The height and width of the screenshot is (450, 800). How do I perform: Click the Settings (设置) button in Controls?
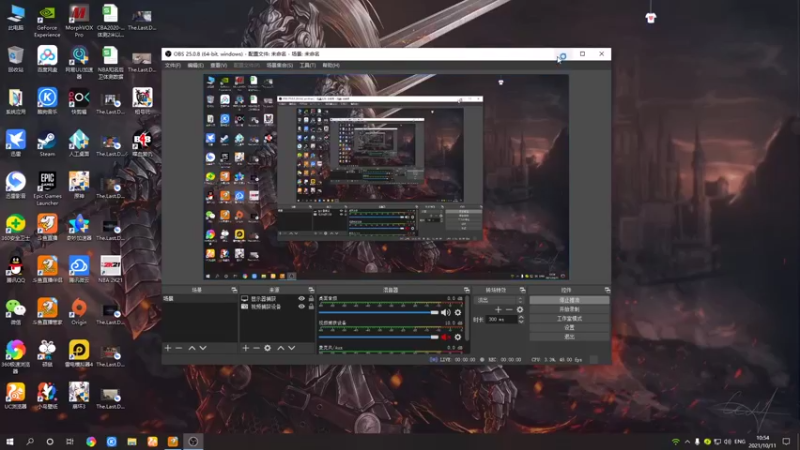[569, 328]
